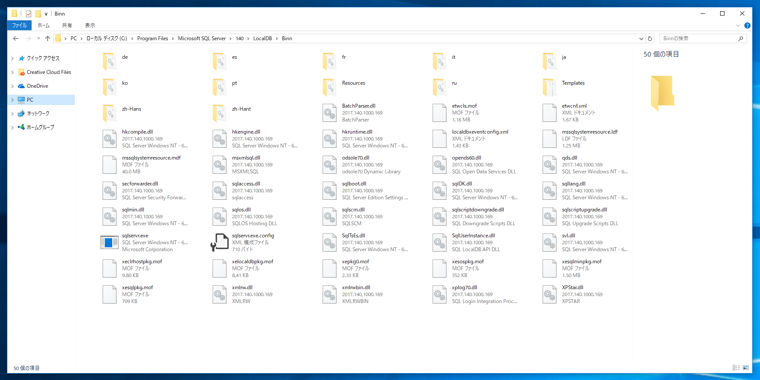Open the 表示 ribbon tab

(90, 25)
